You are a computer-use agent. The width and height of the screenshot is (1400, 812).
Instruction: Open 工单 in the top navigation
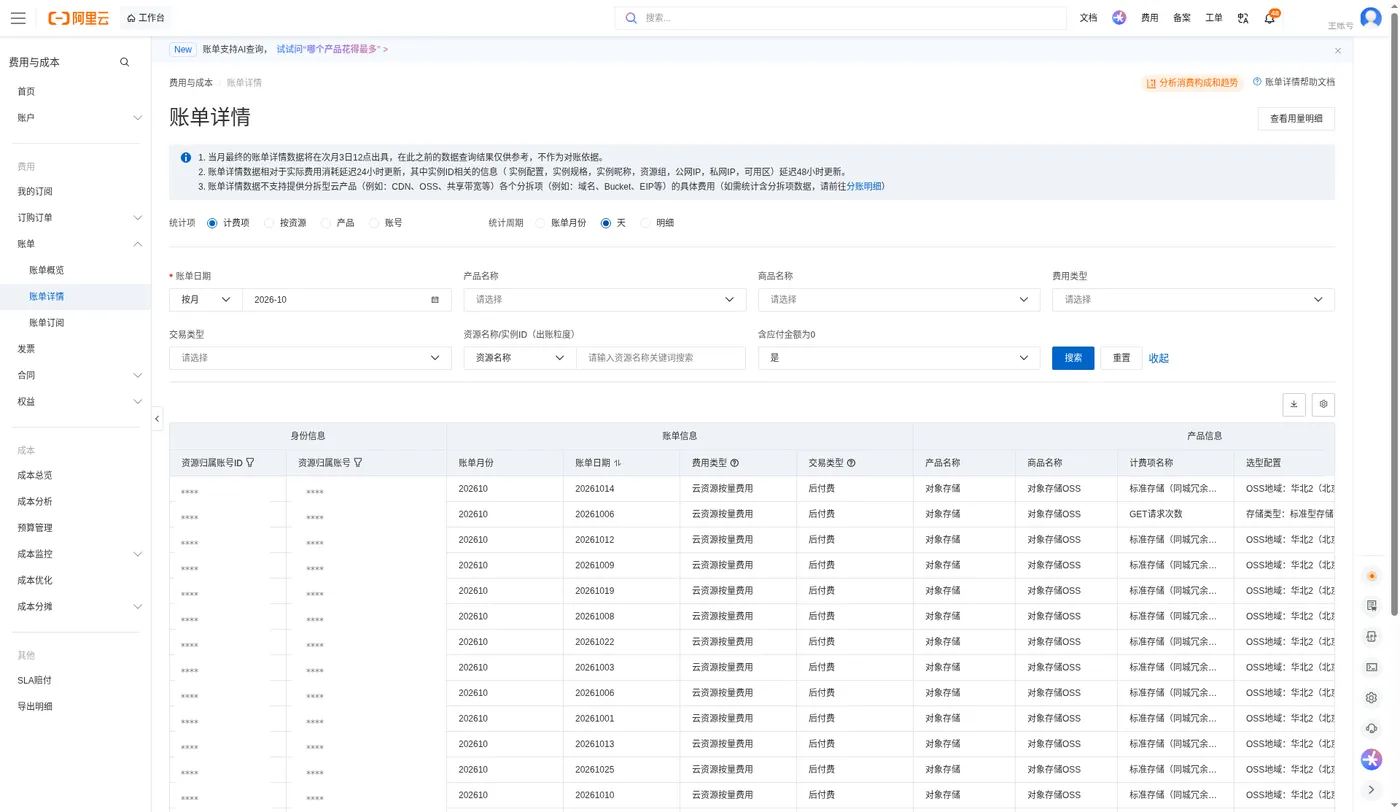pyautogui.click(x=1214, y=18)
